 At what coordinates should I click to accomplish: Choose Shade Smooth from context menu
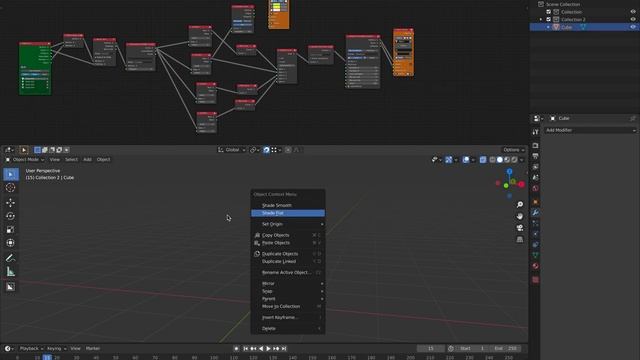point(288,205)
